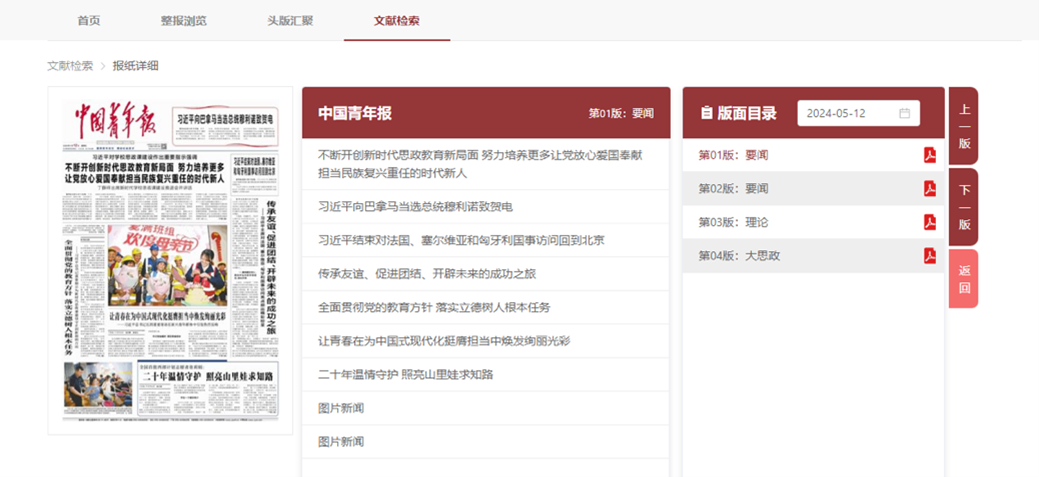This screenshot has height=477, width=1039.
Task: Open article 习近平结束对法国、塞尔维亚和匈牙利国事访问
Action: point(486,240)
